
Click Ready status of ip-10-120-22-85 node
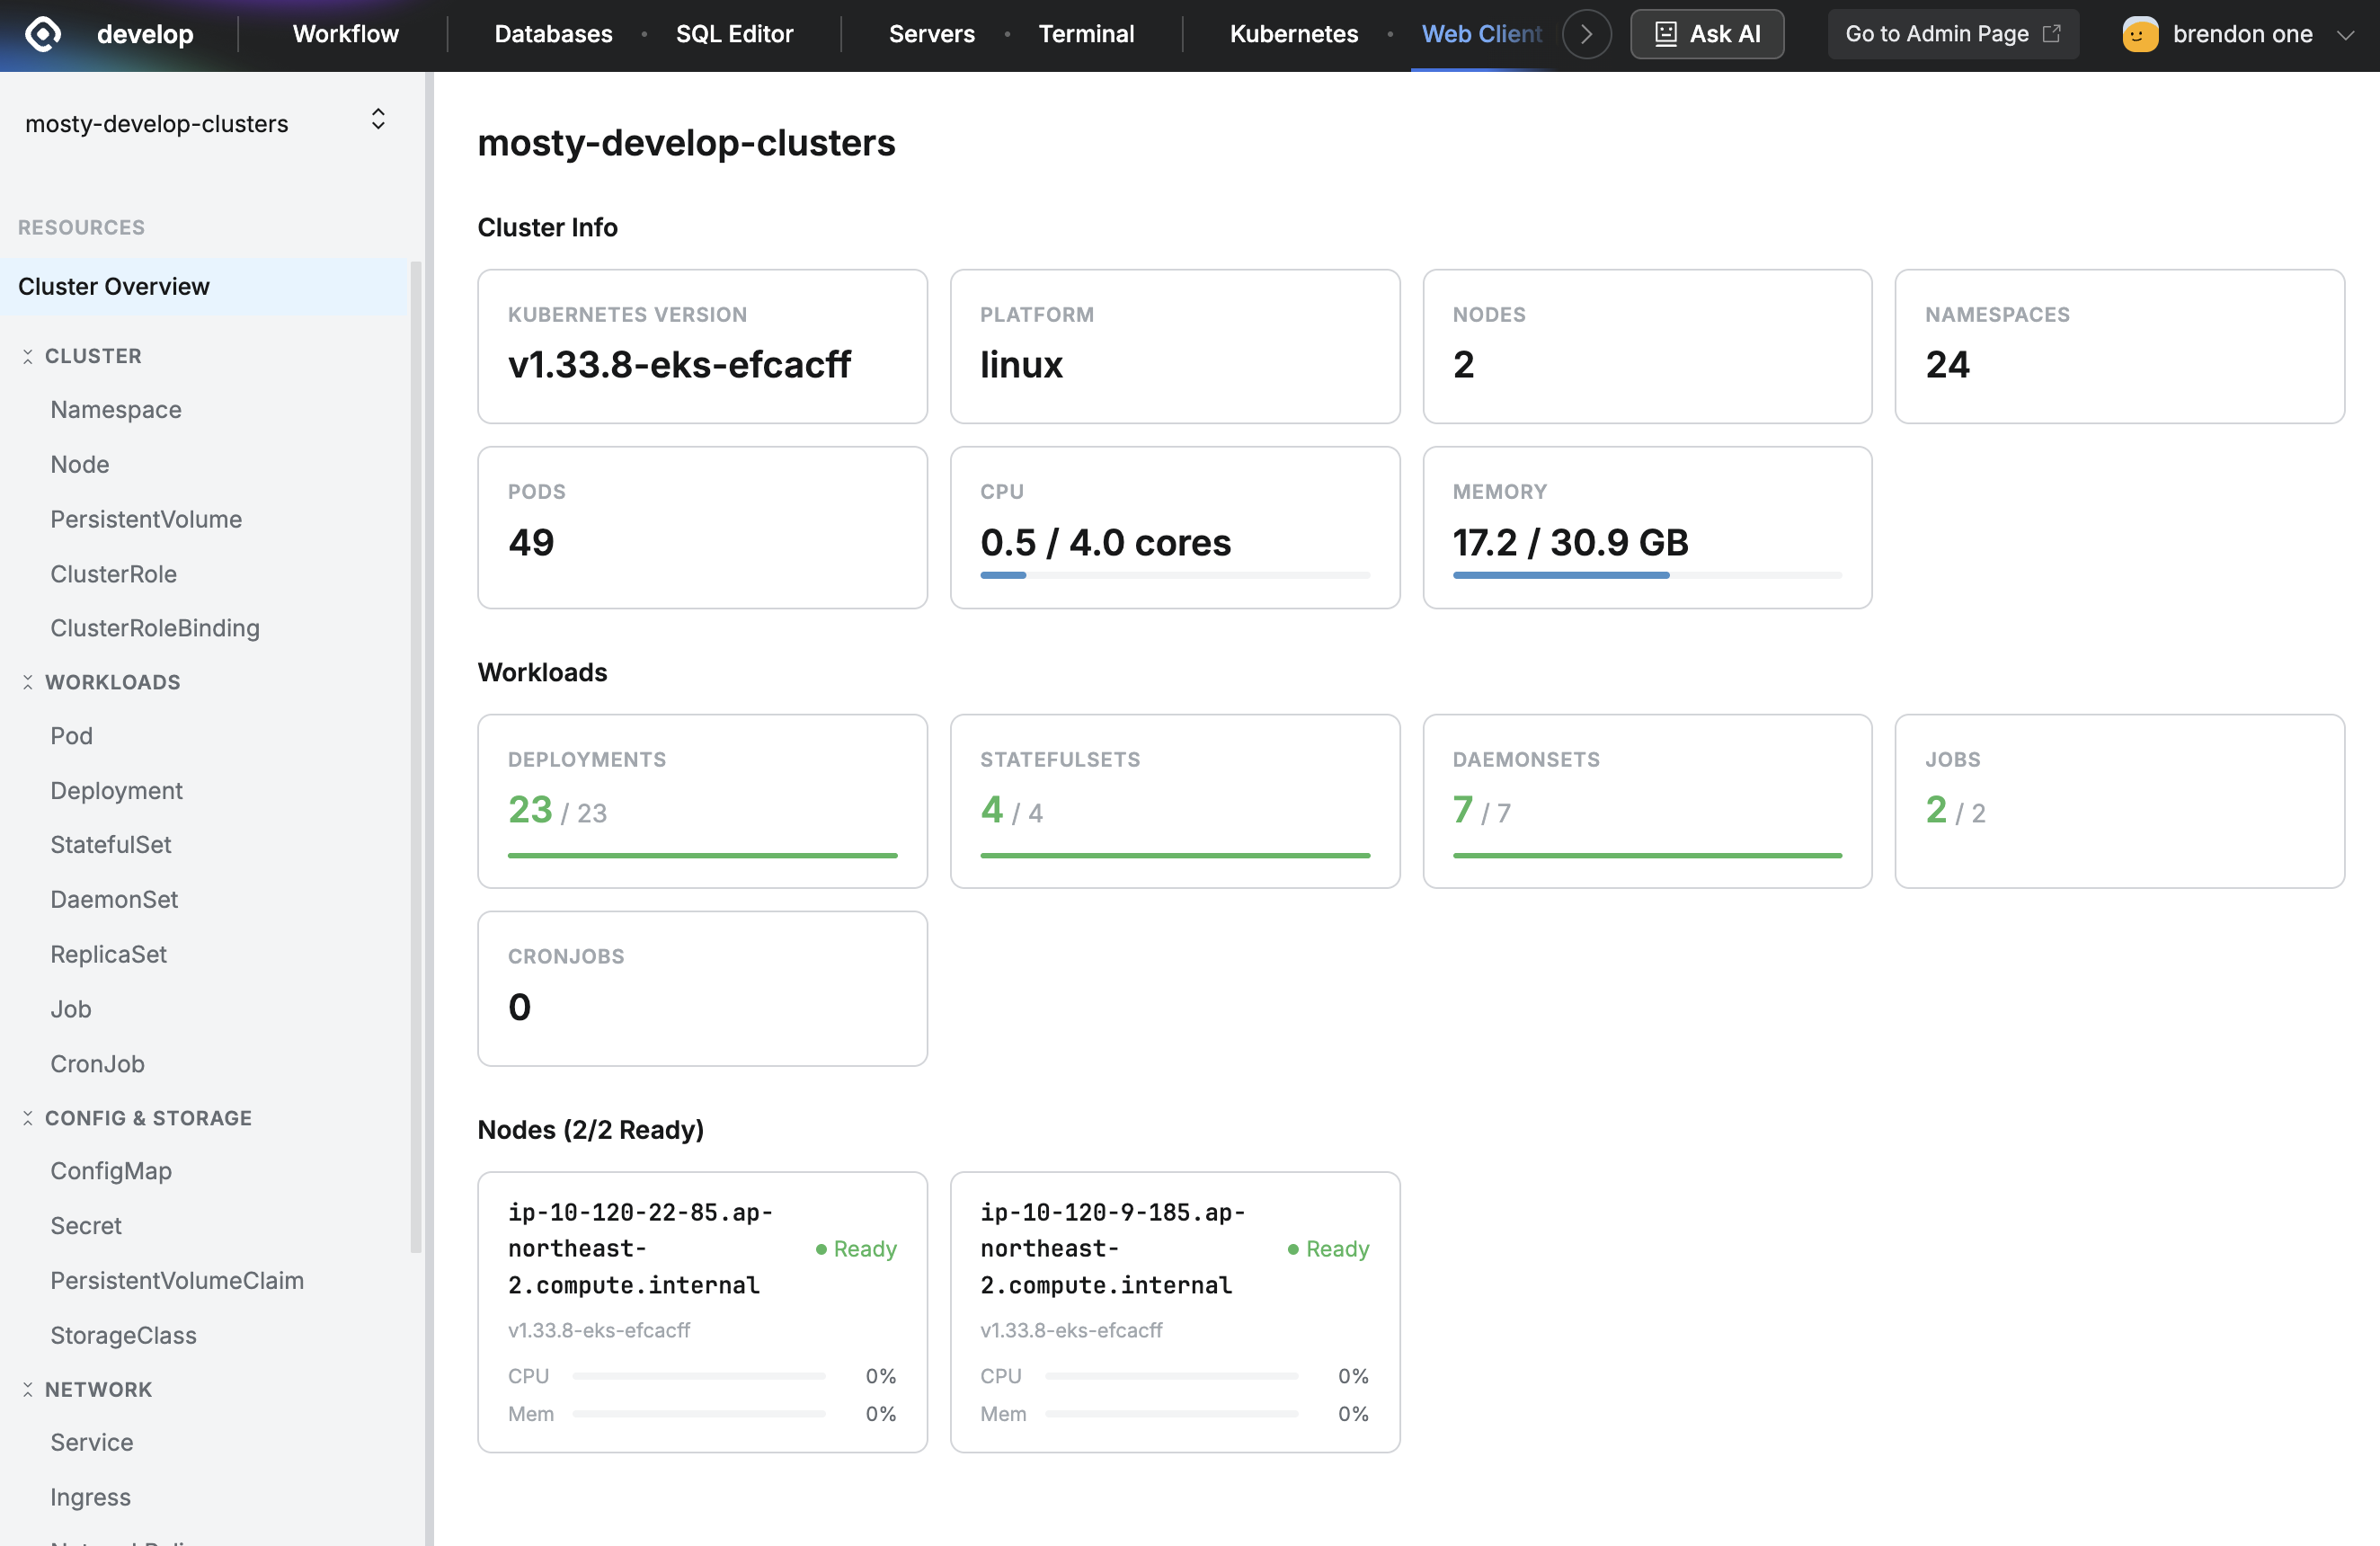pyautogui.click(x=856, y=1249)
